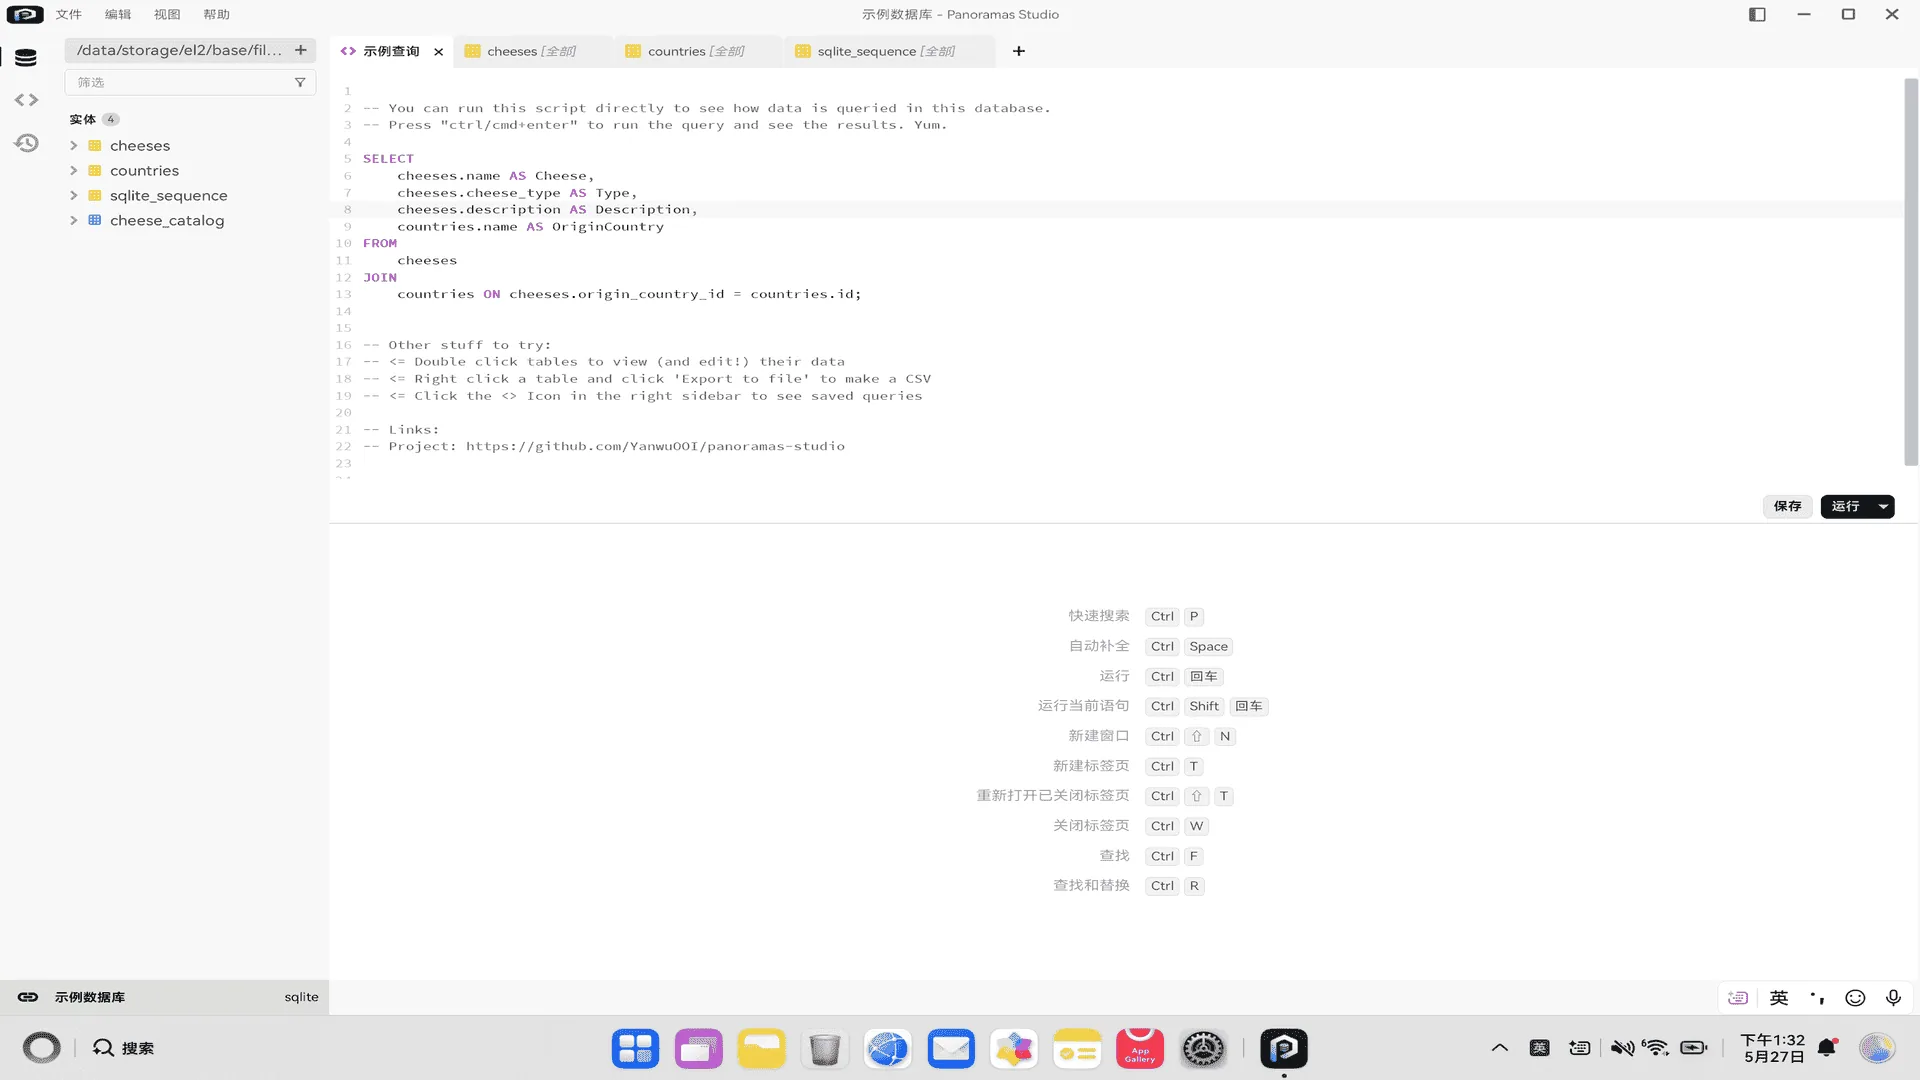Show hidden tray icons chevron
Viewport: 1920px width, 1080px height.
click(1499, 1048)
